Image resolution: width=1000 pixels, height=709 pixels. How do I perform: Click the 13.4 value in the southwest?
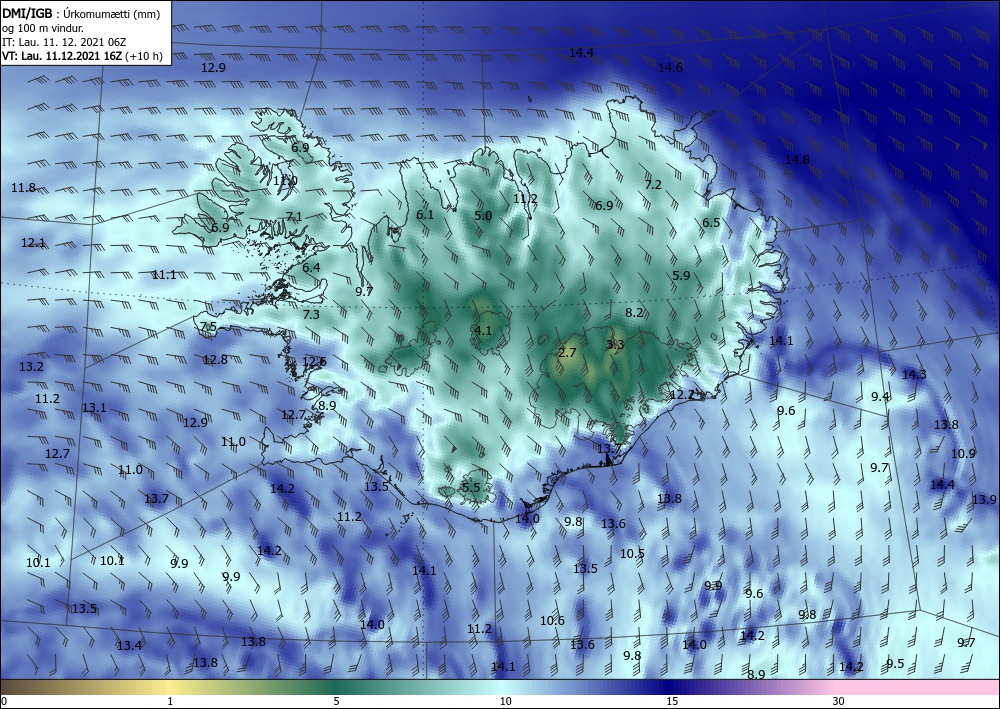click(x=129, y=645)
